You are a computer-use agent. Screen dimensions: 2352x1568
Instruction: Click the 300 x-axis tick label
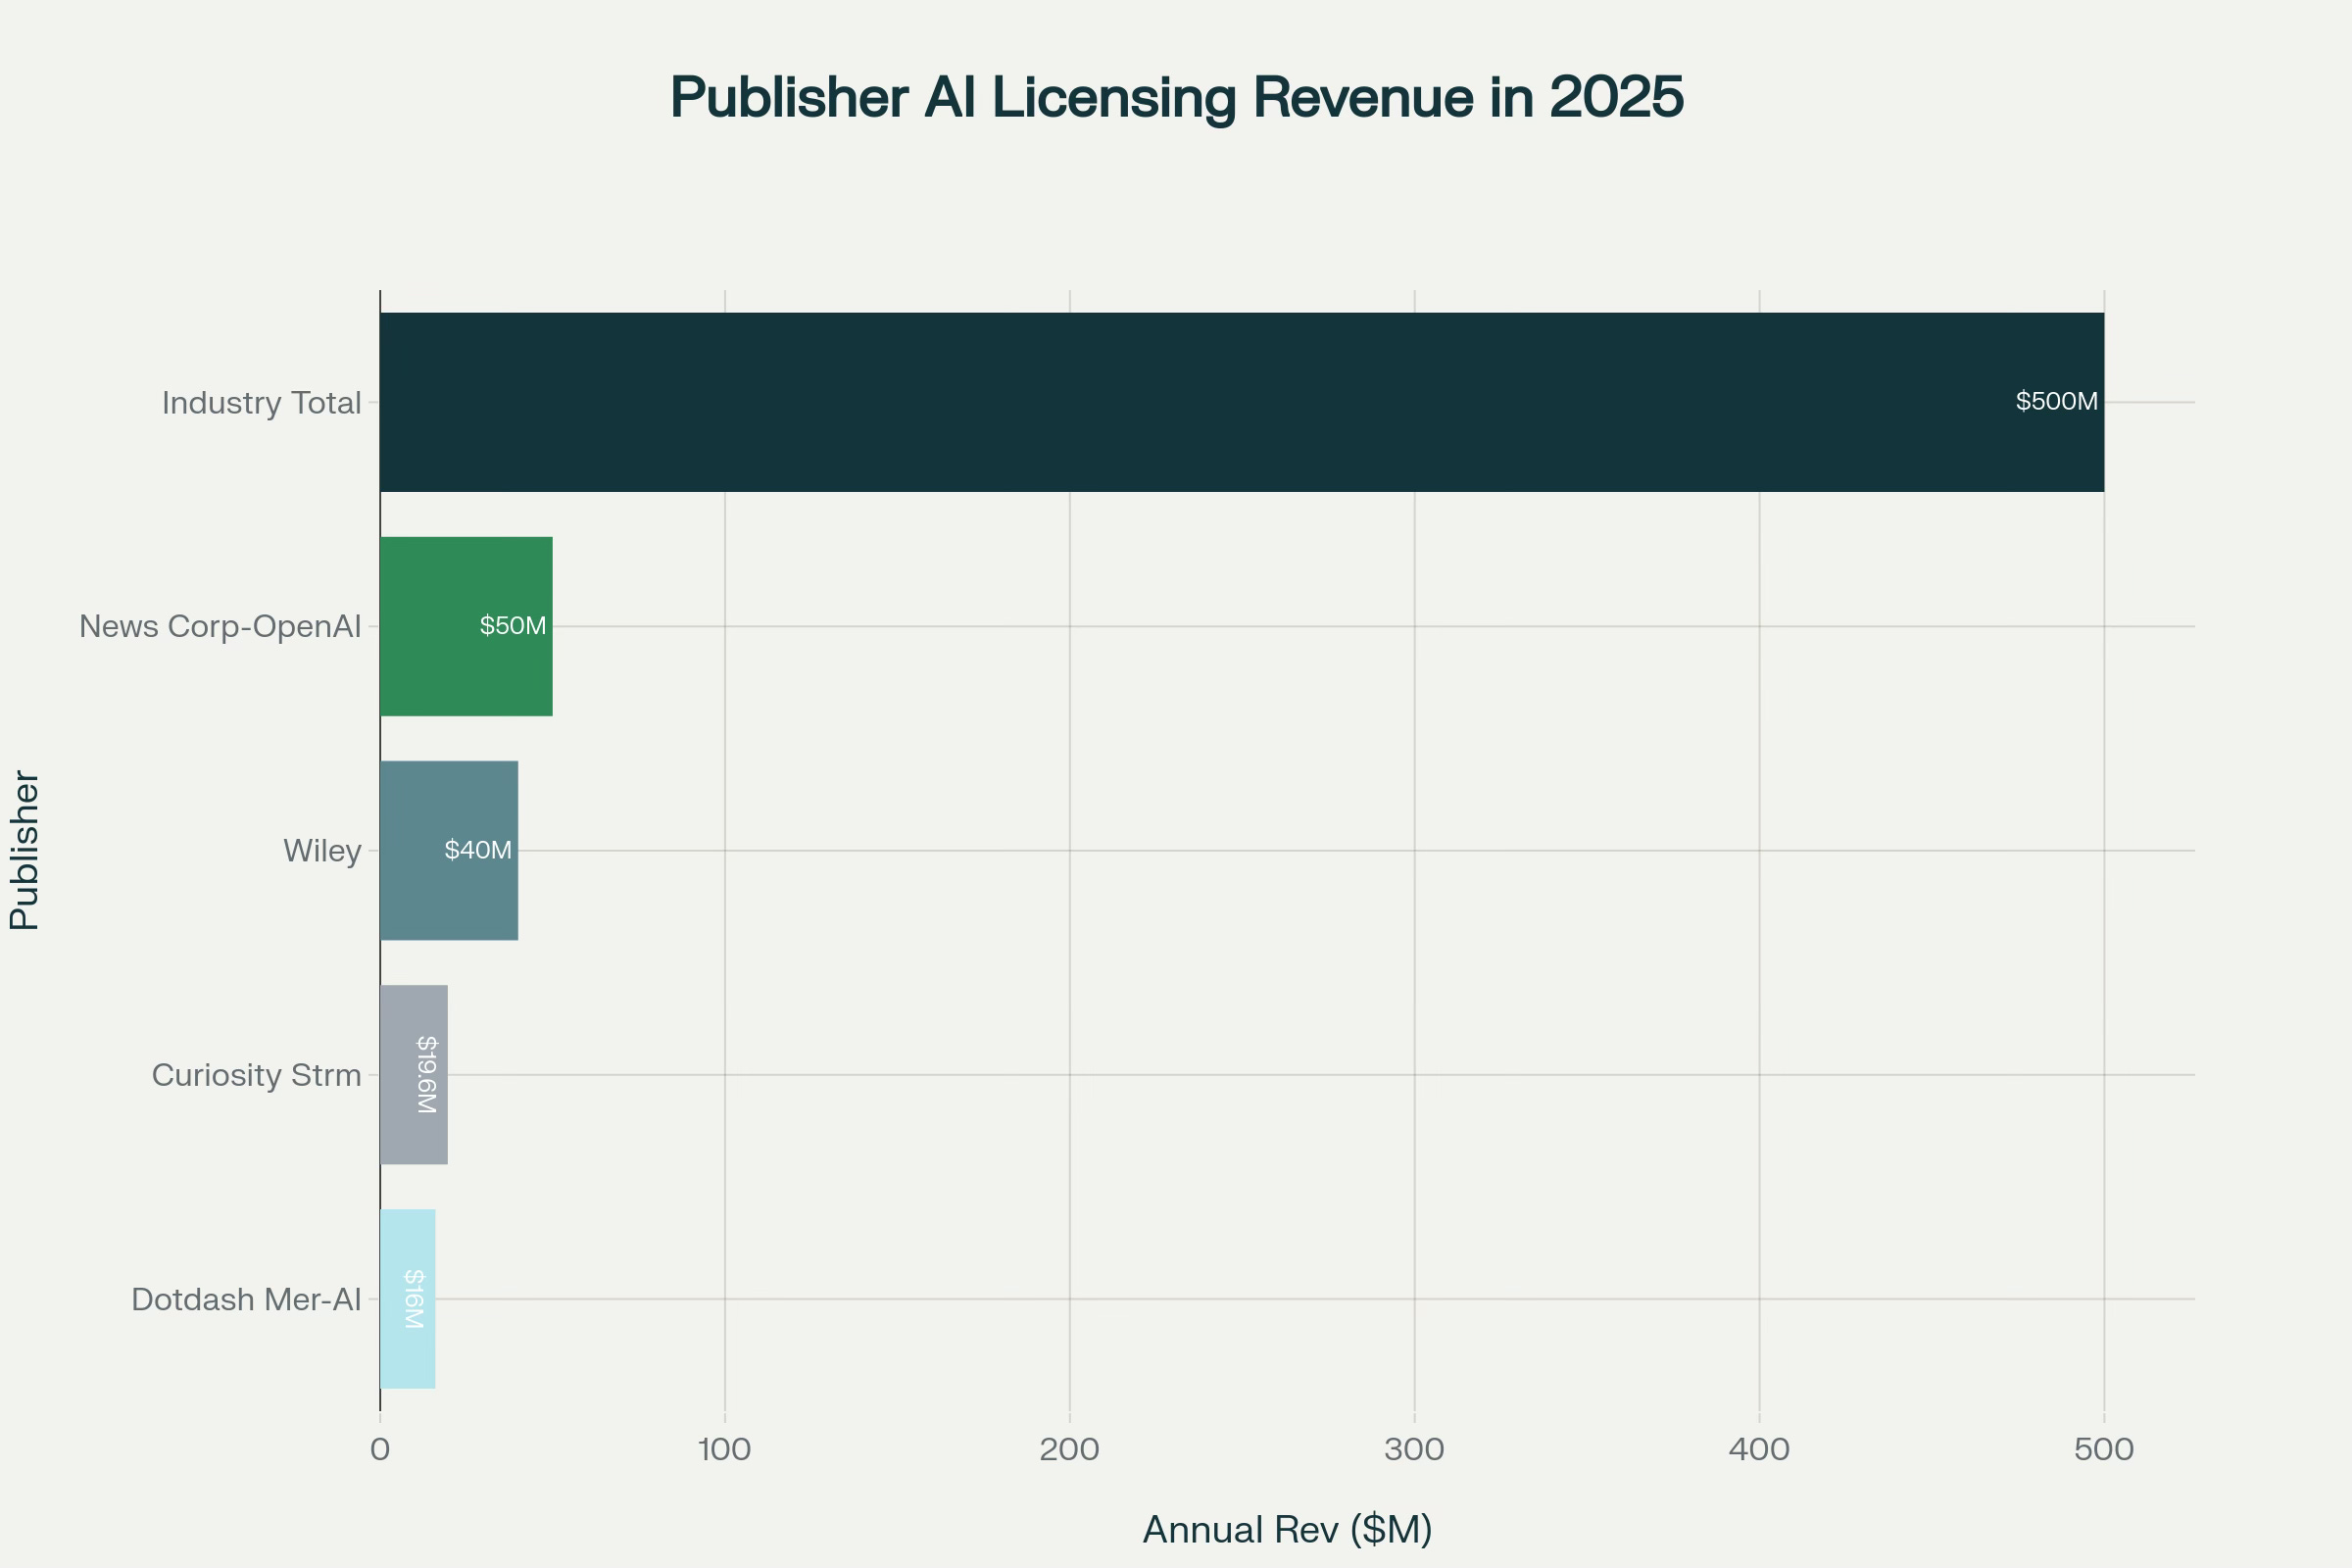[1414, 1449]
